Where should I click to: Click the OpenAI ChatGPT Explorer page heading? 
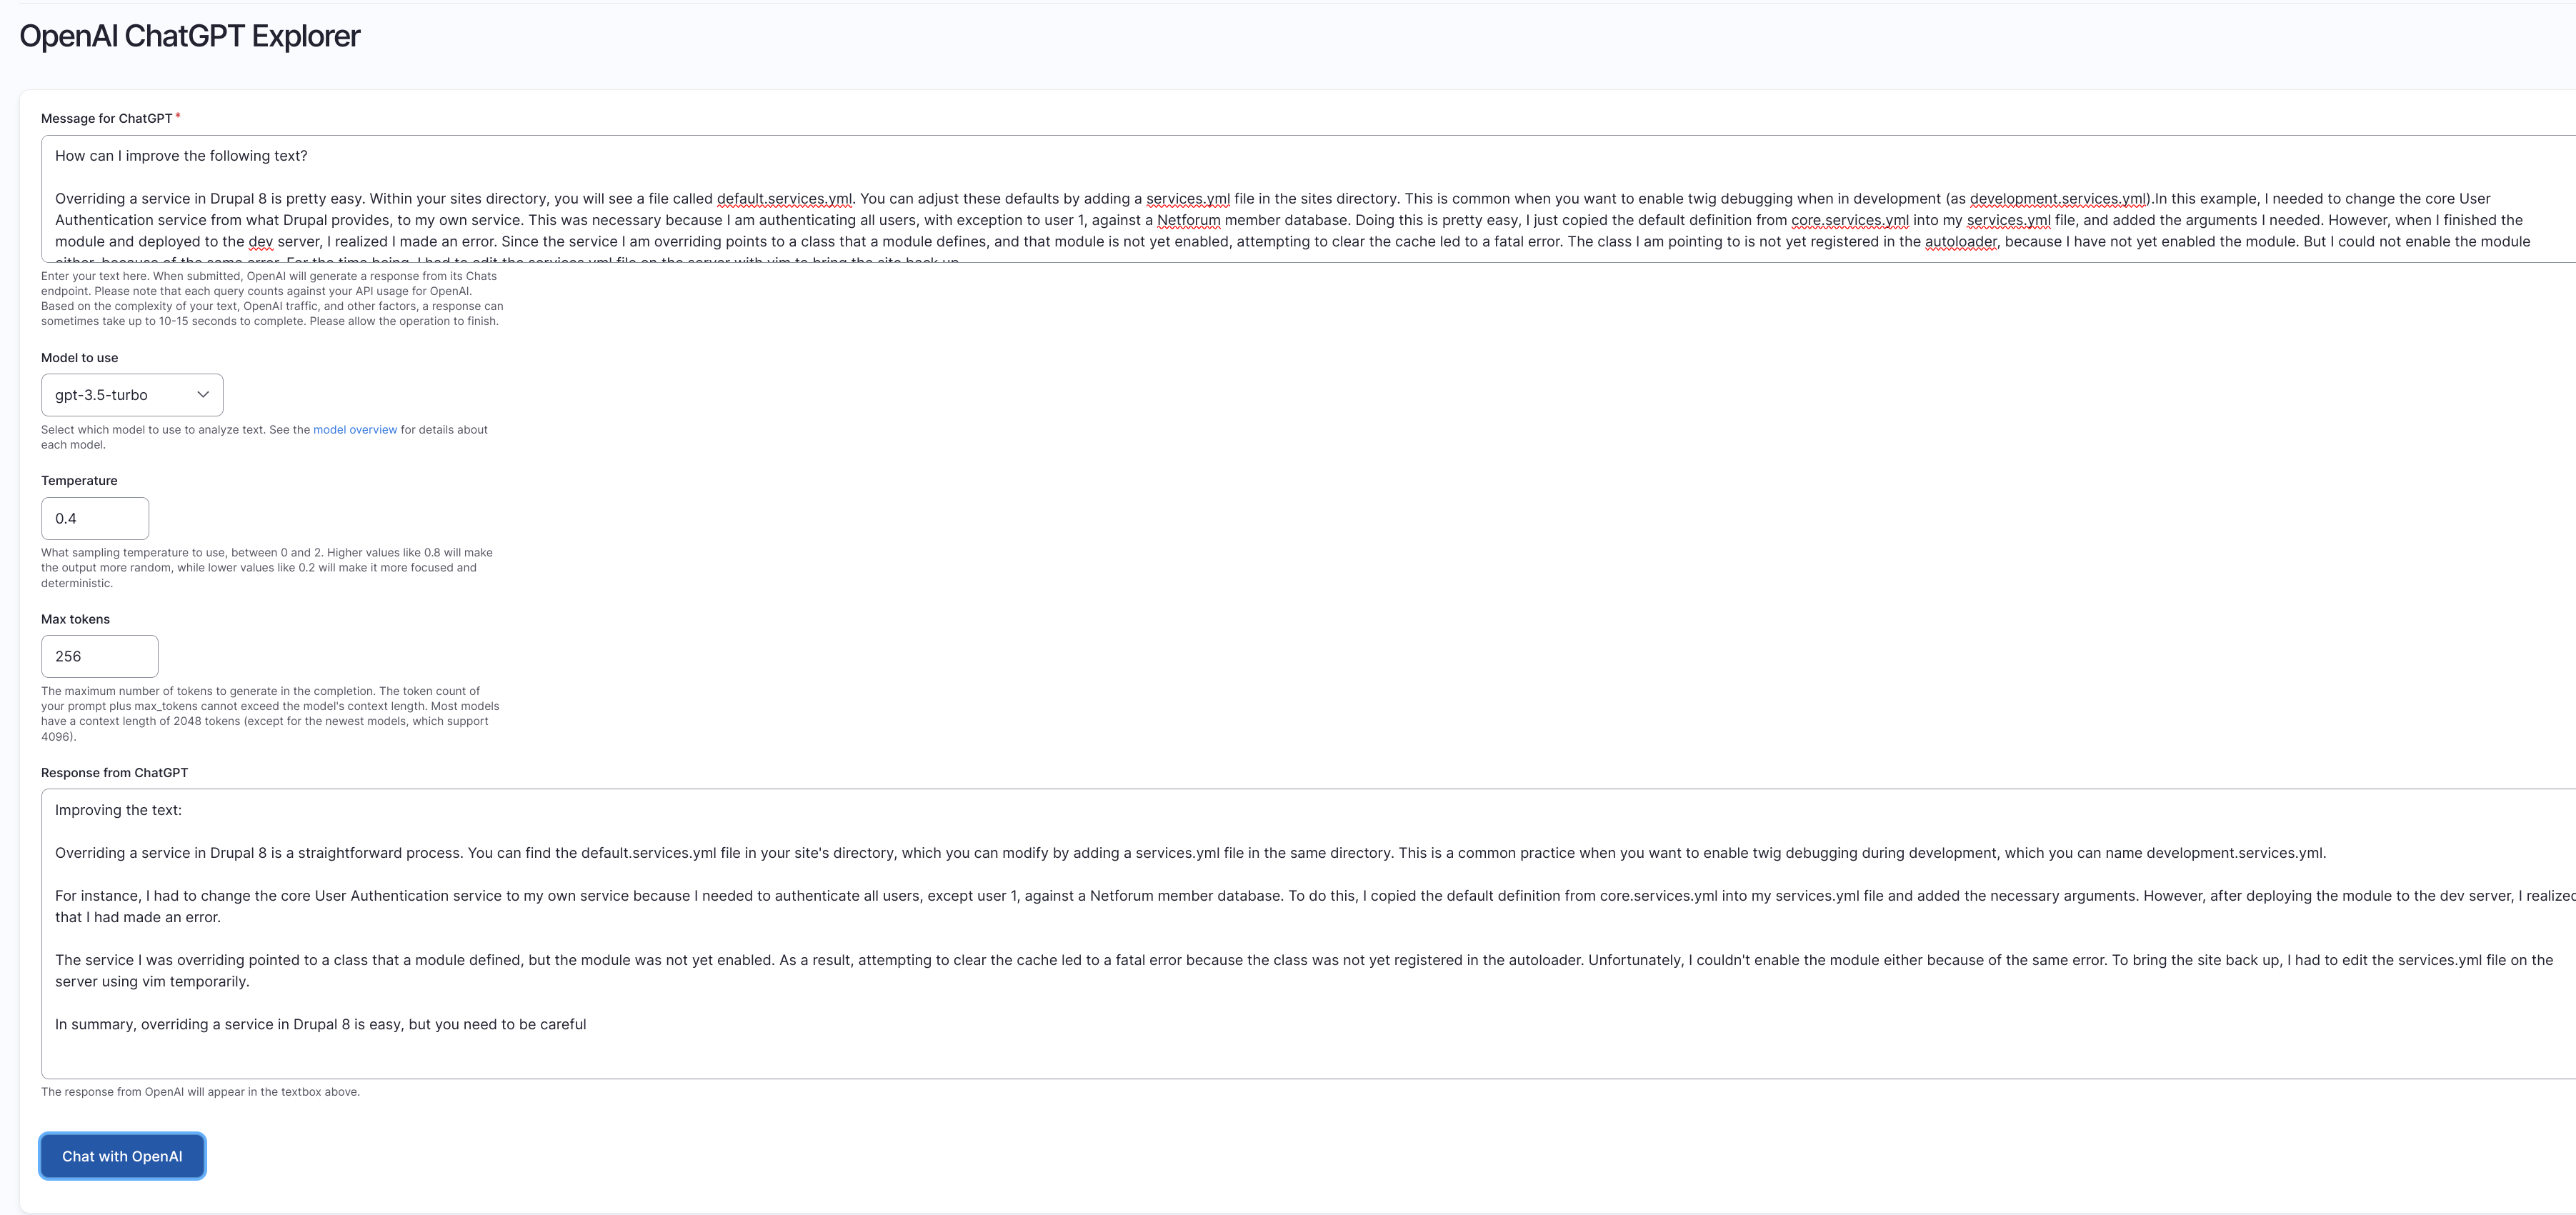[189, 36]
